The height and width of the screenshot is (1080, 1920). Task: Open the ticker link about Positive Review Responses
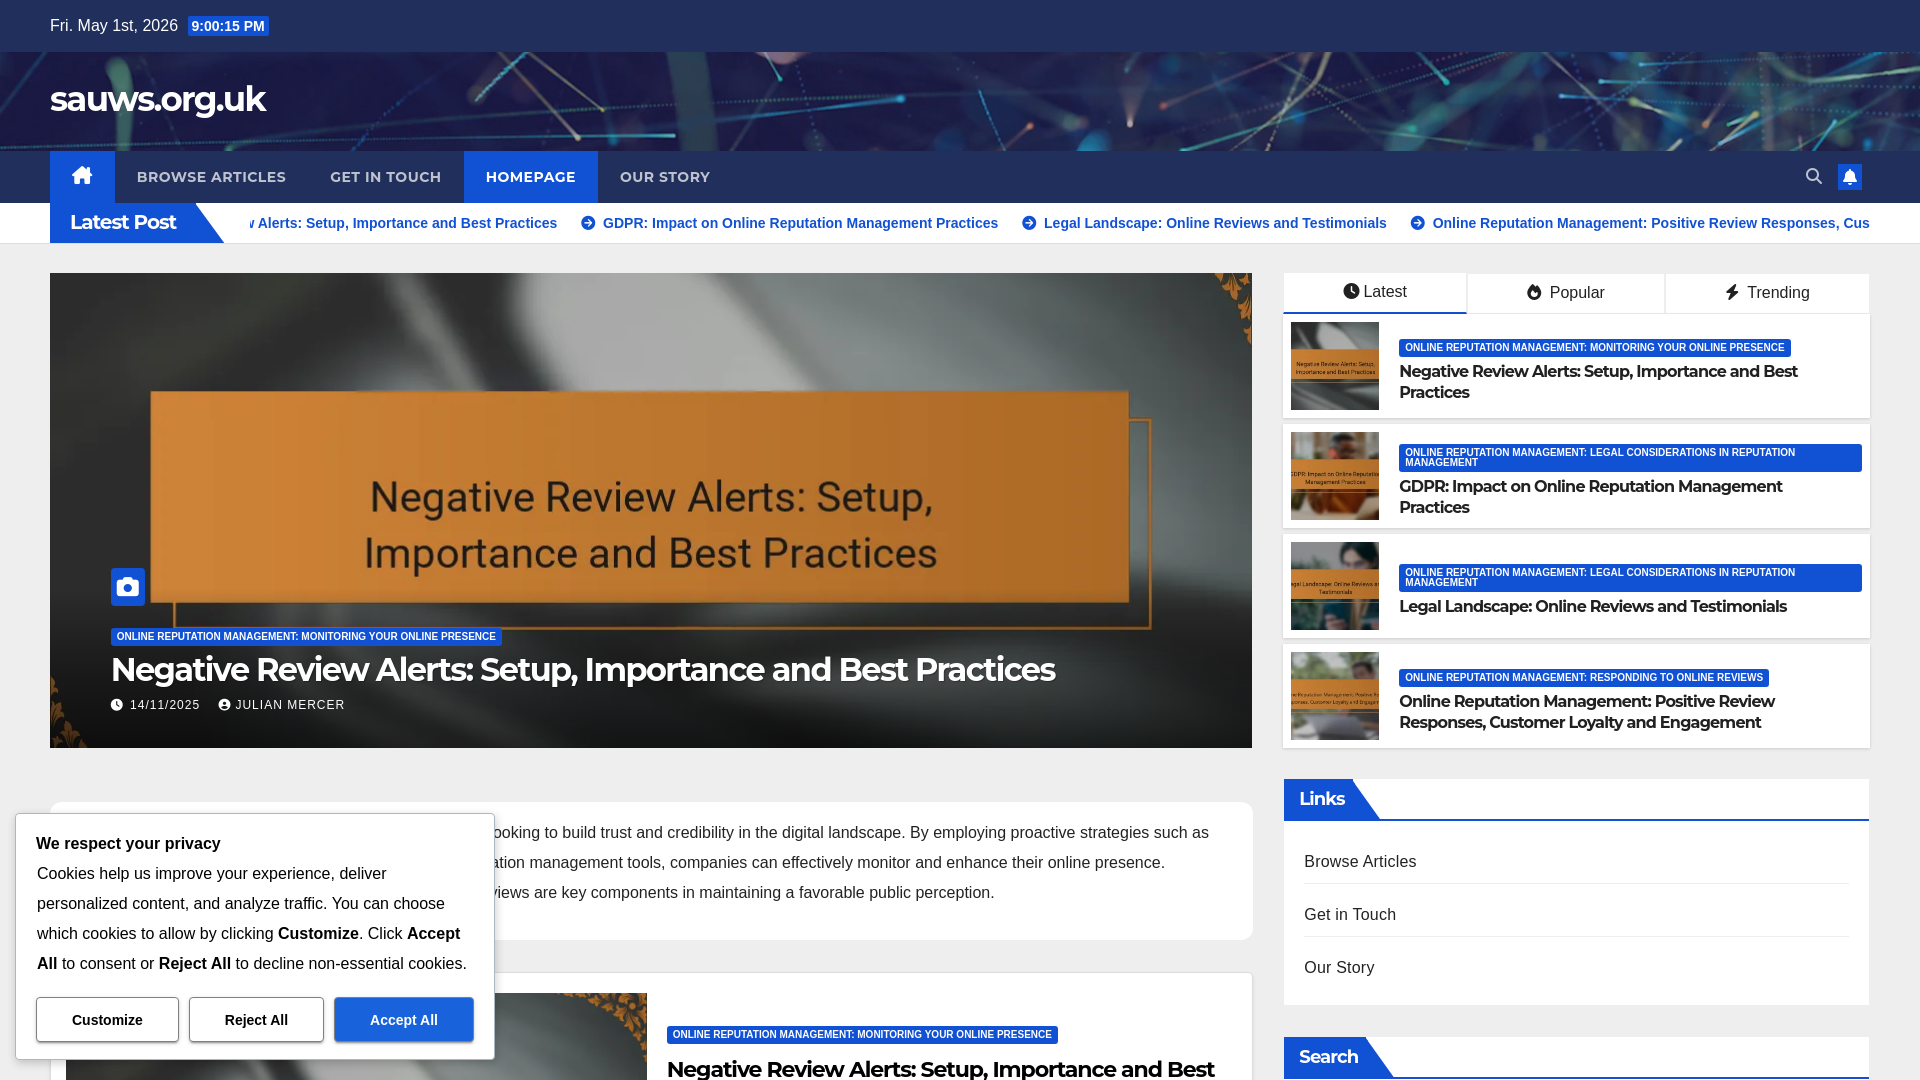tap(1651, 223)
